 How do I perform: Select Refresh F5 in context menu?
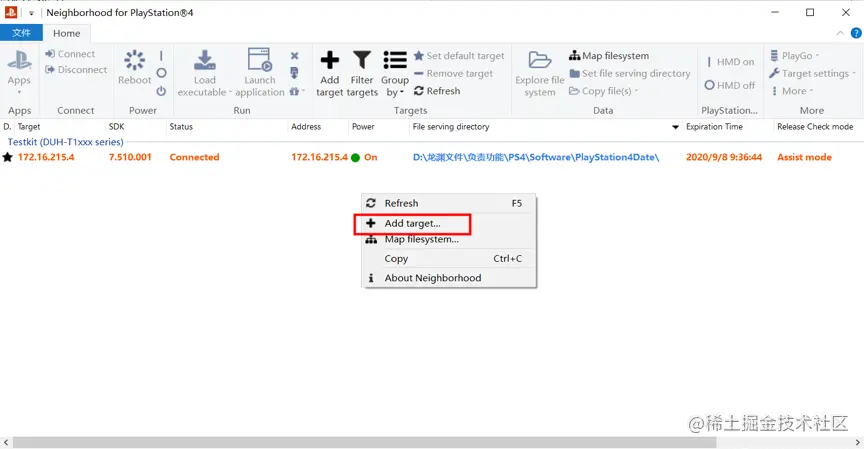(448, 203)
